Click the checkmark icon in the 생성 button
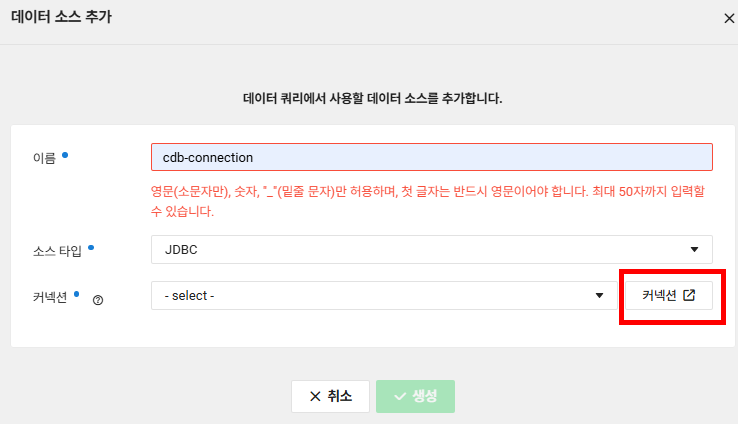The width and height of the screenshot is (738, 424). [x=400, y=397]
